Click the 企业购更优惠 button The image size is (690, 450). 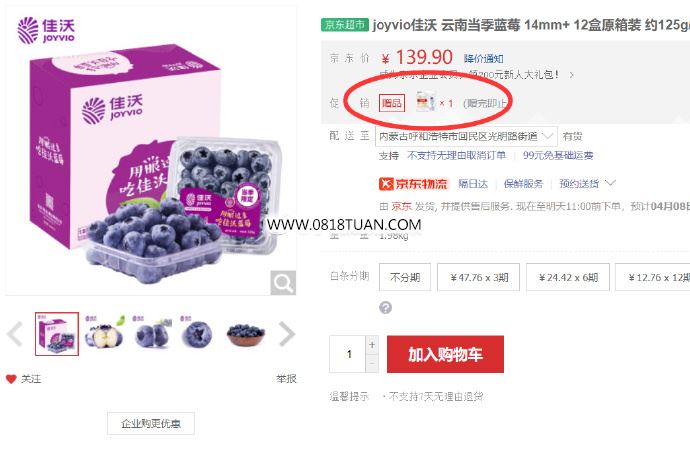click(x=151, y=423)
